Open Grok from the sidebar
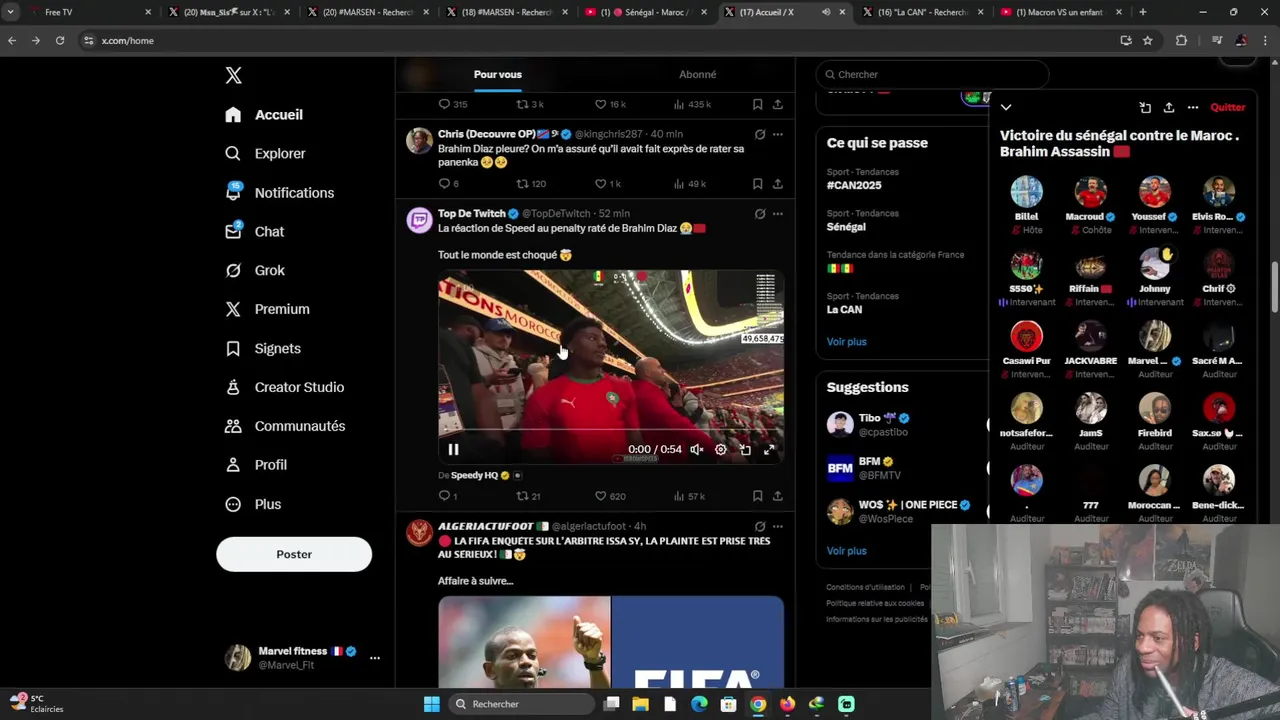This screenshot has width=1280, height=720. (x=255, y=270)
